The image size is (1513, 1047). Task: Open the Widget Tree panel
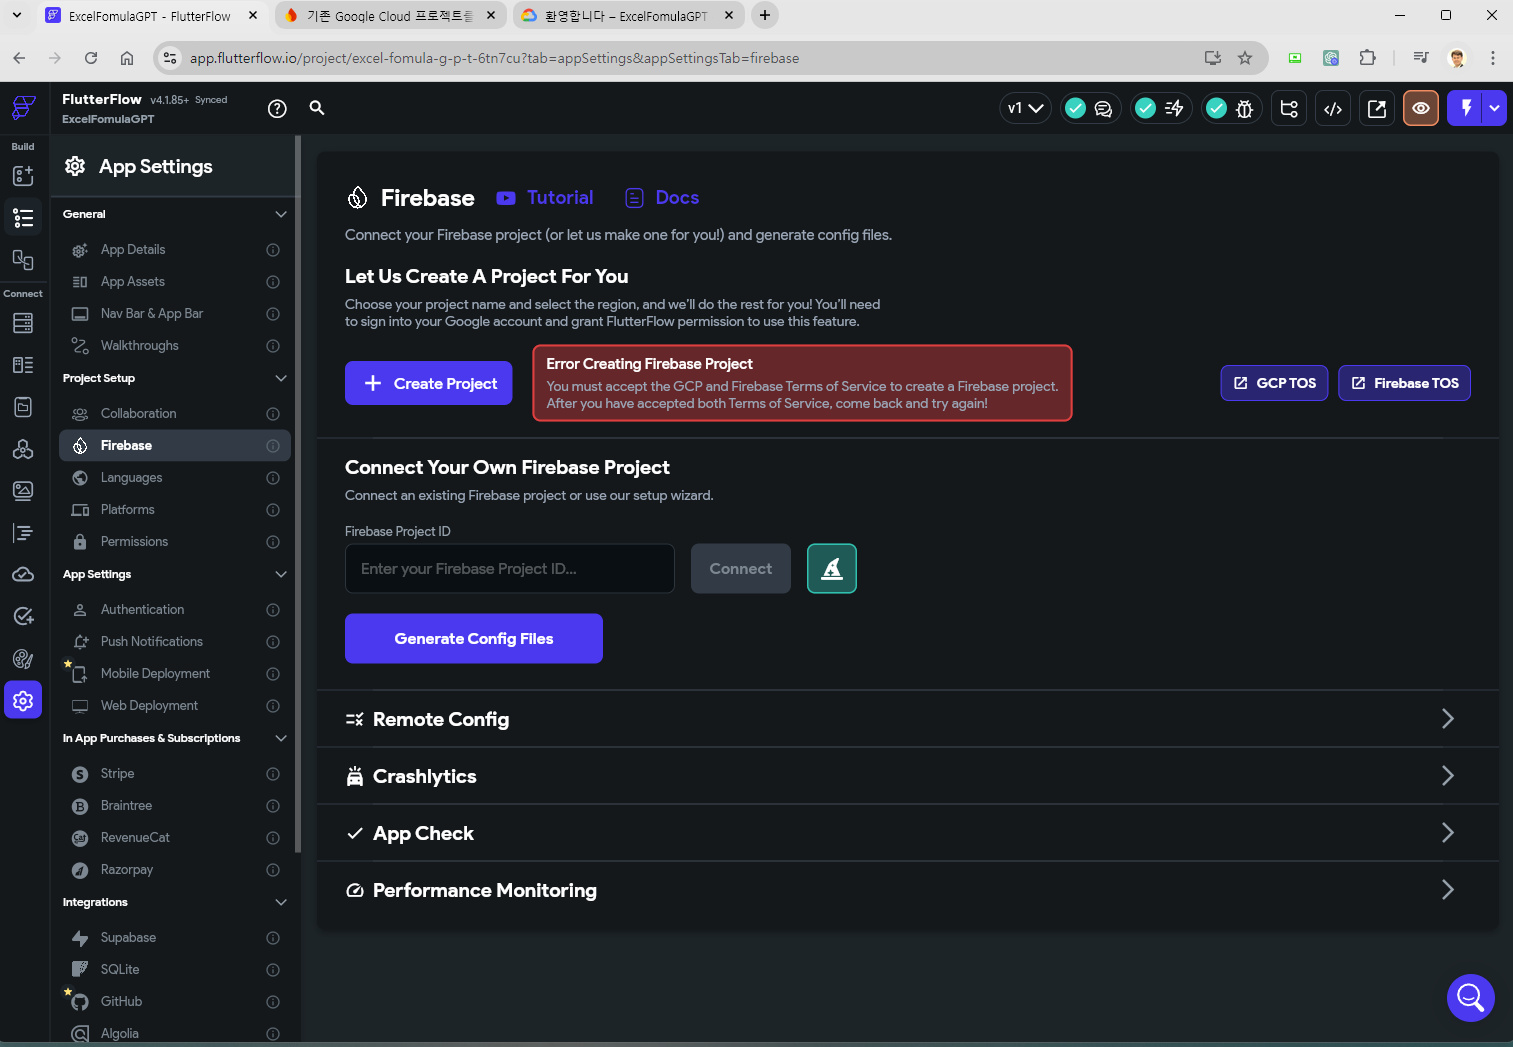coord(23,218)
